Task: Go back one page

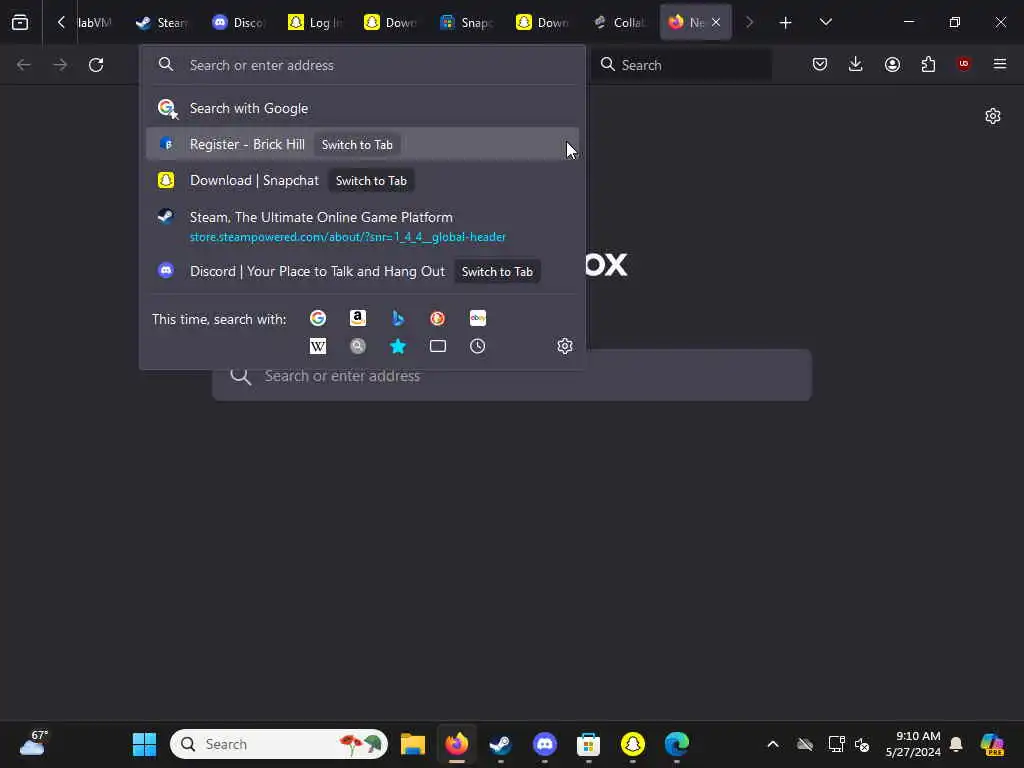Action: (x=24, y=65)
